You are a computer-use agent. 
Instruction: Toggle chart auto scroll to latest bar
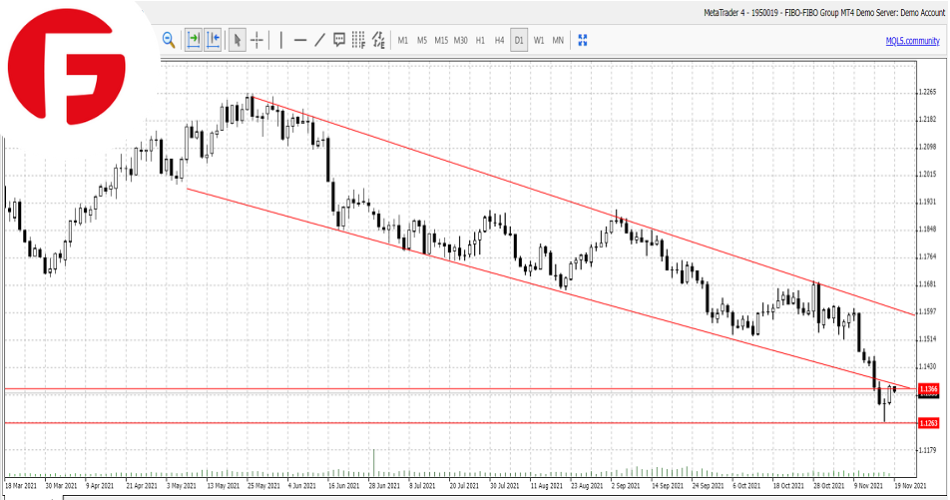[193, 40]
